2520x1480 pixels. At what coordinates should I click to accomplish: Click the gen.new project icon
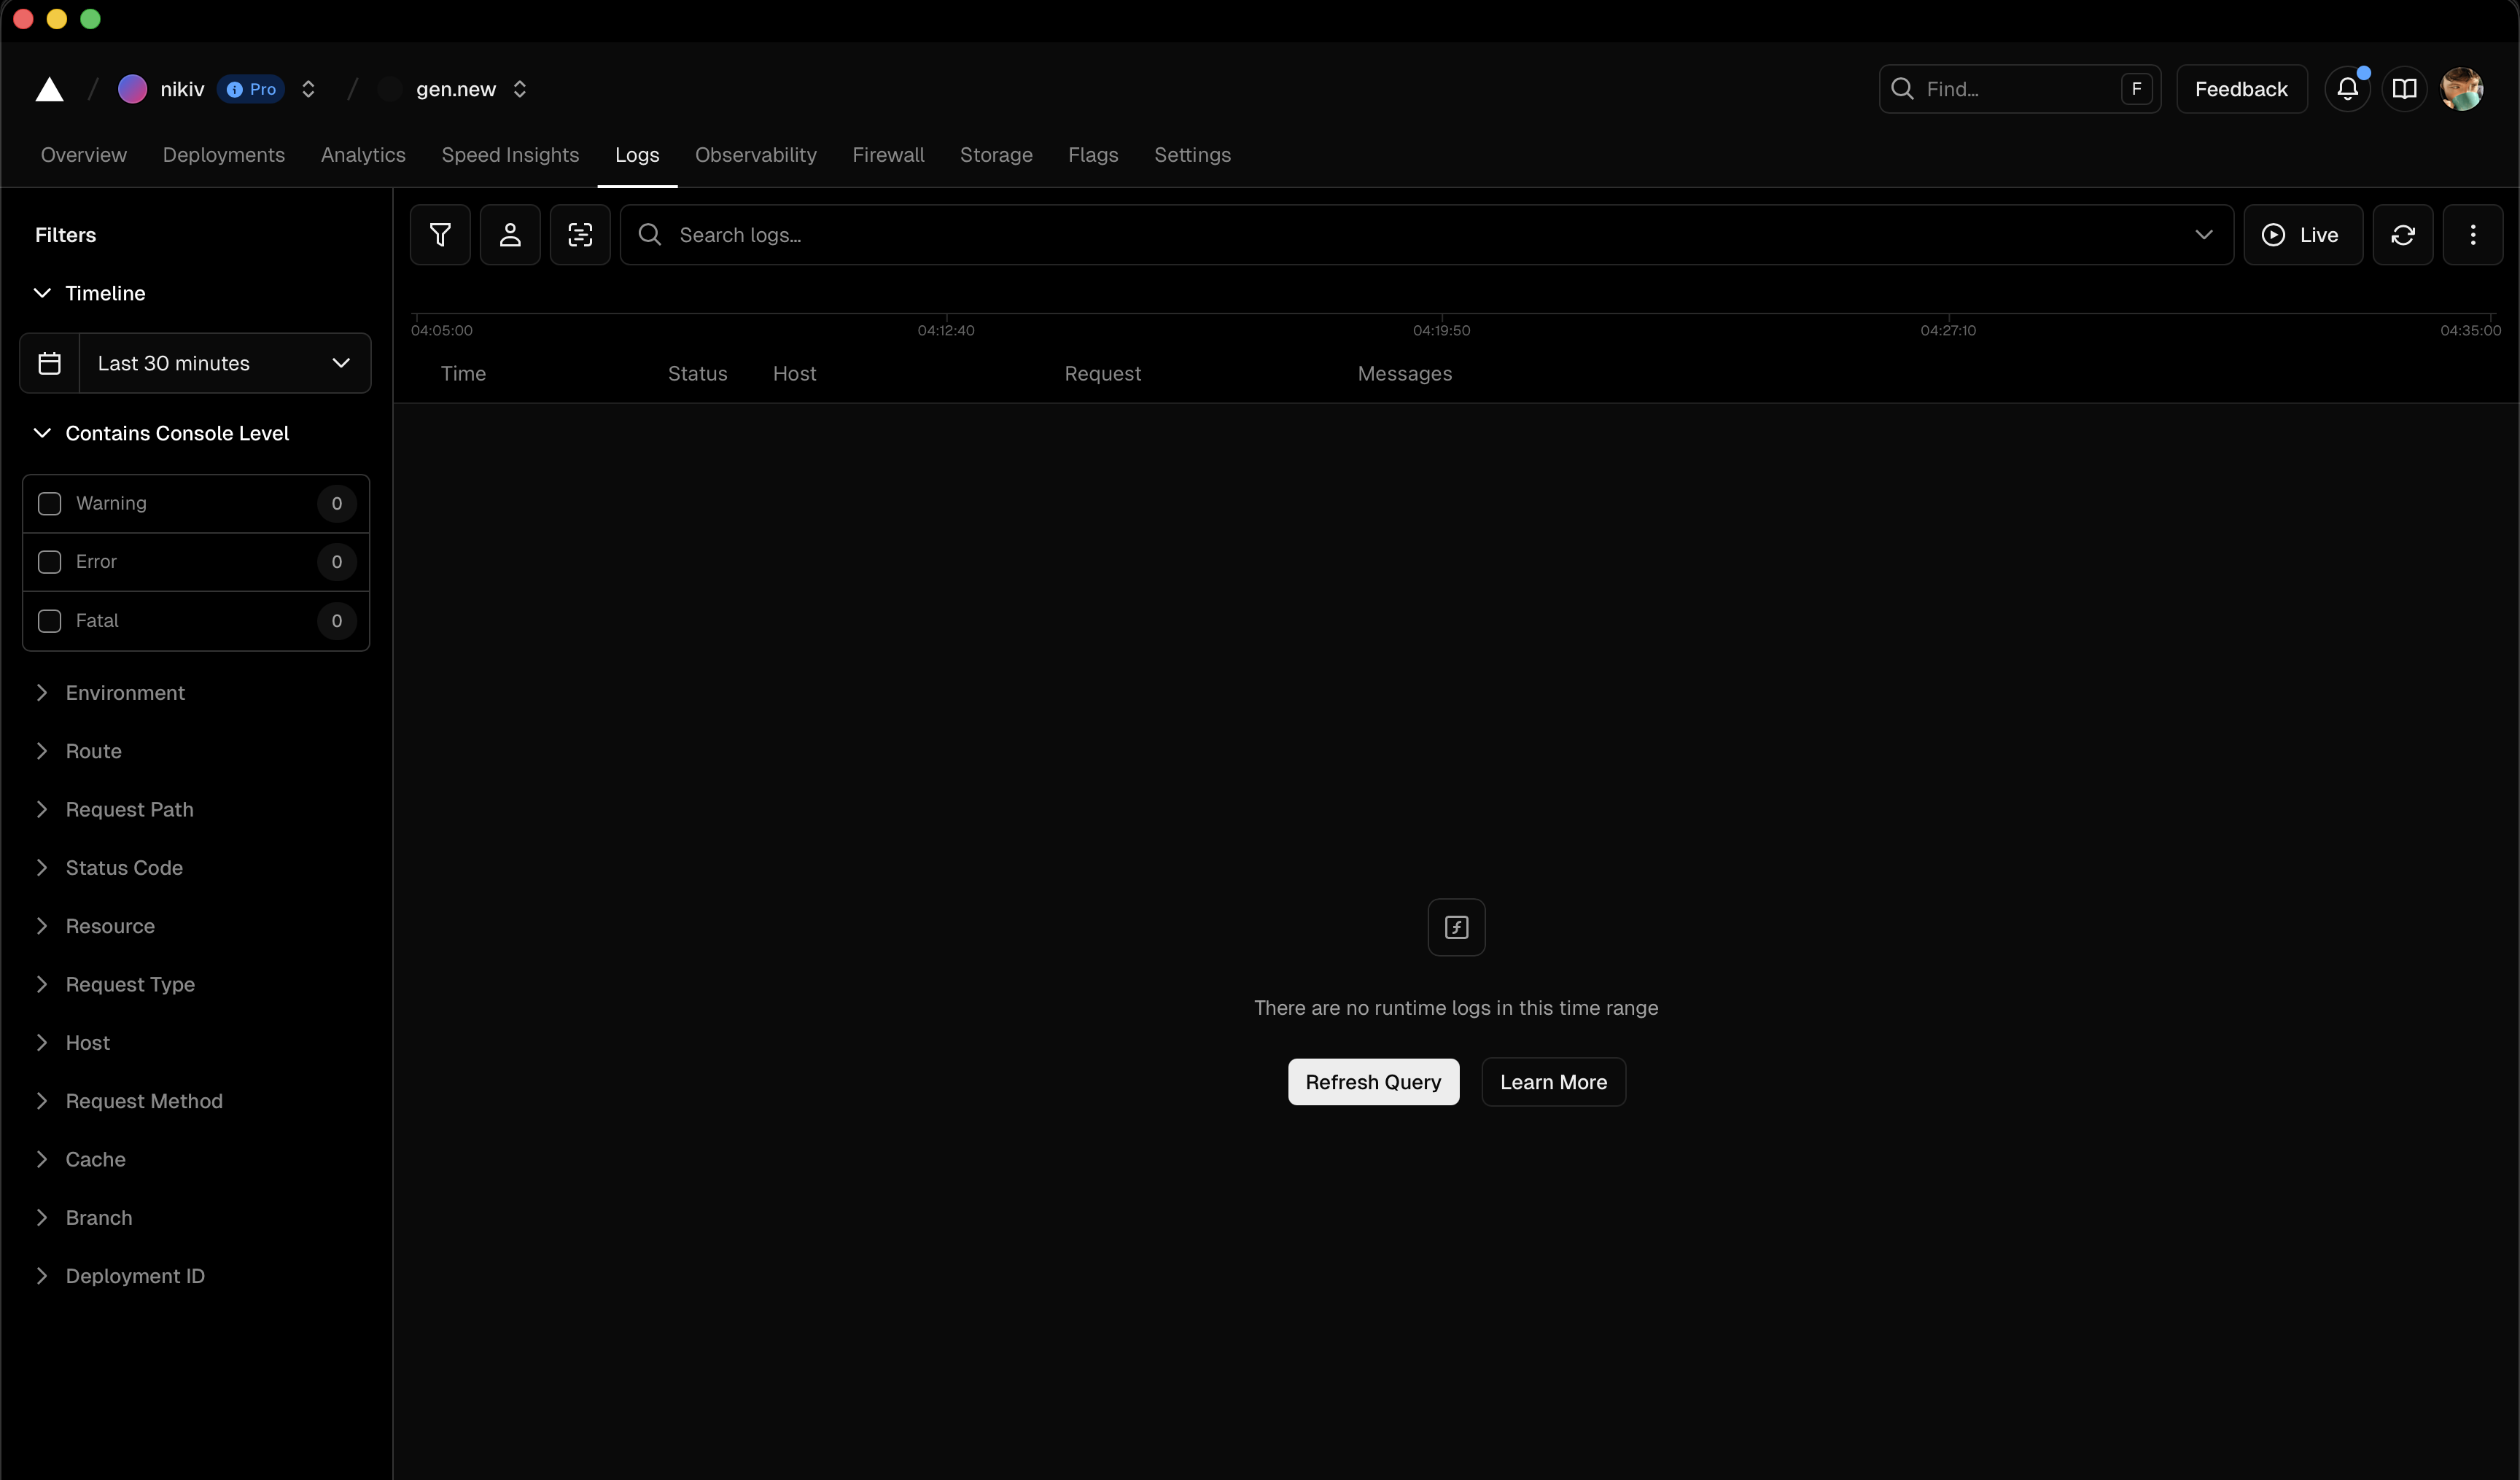coord(389,89)
